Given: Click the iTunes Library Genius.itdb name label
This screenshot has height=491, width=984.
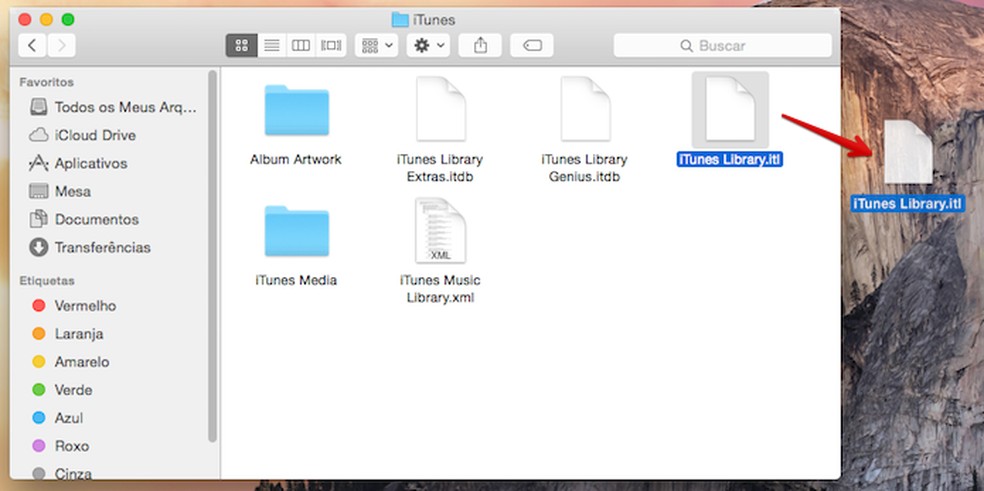Looking at the screenshot, I should (x=584, y=168).
